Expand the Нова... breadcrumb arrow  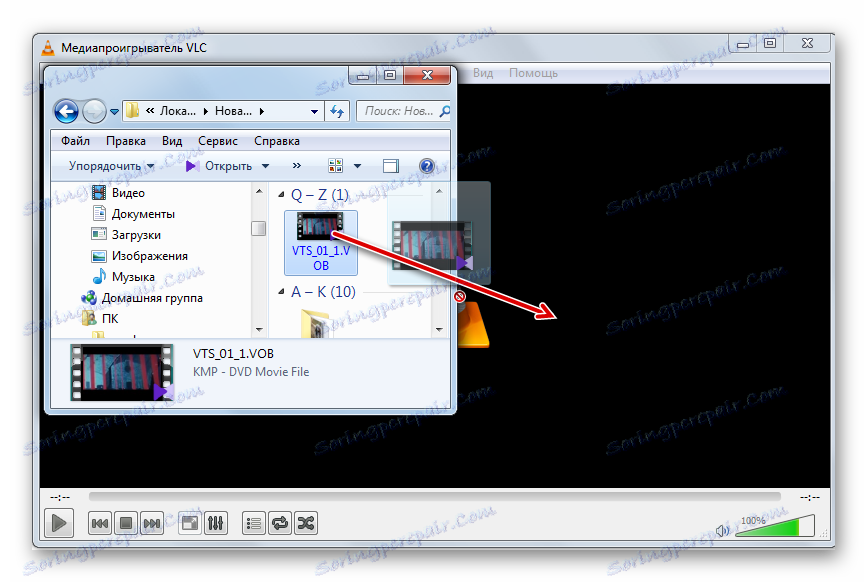tap(262, 111)
